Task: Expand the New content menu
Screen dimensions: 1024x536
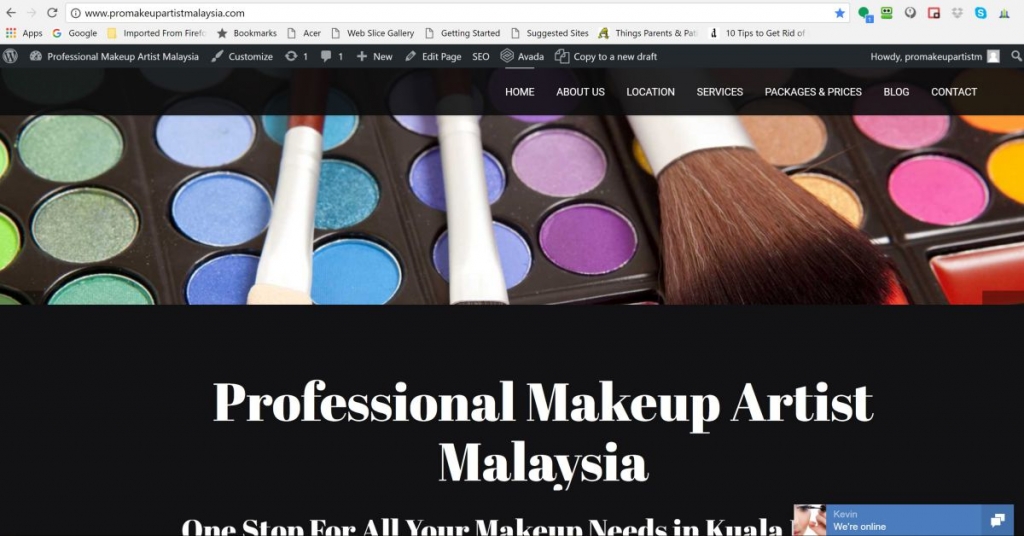Action: pos(374,57)
